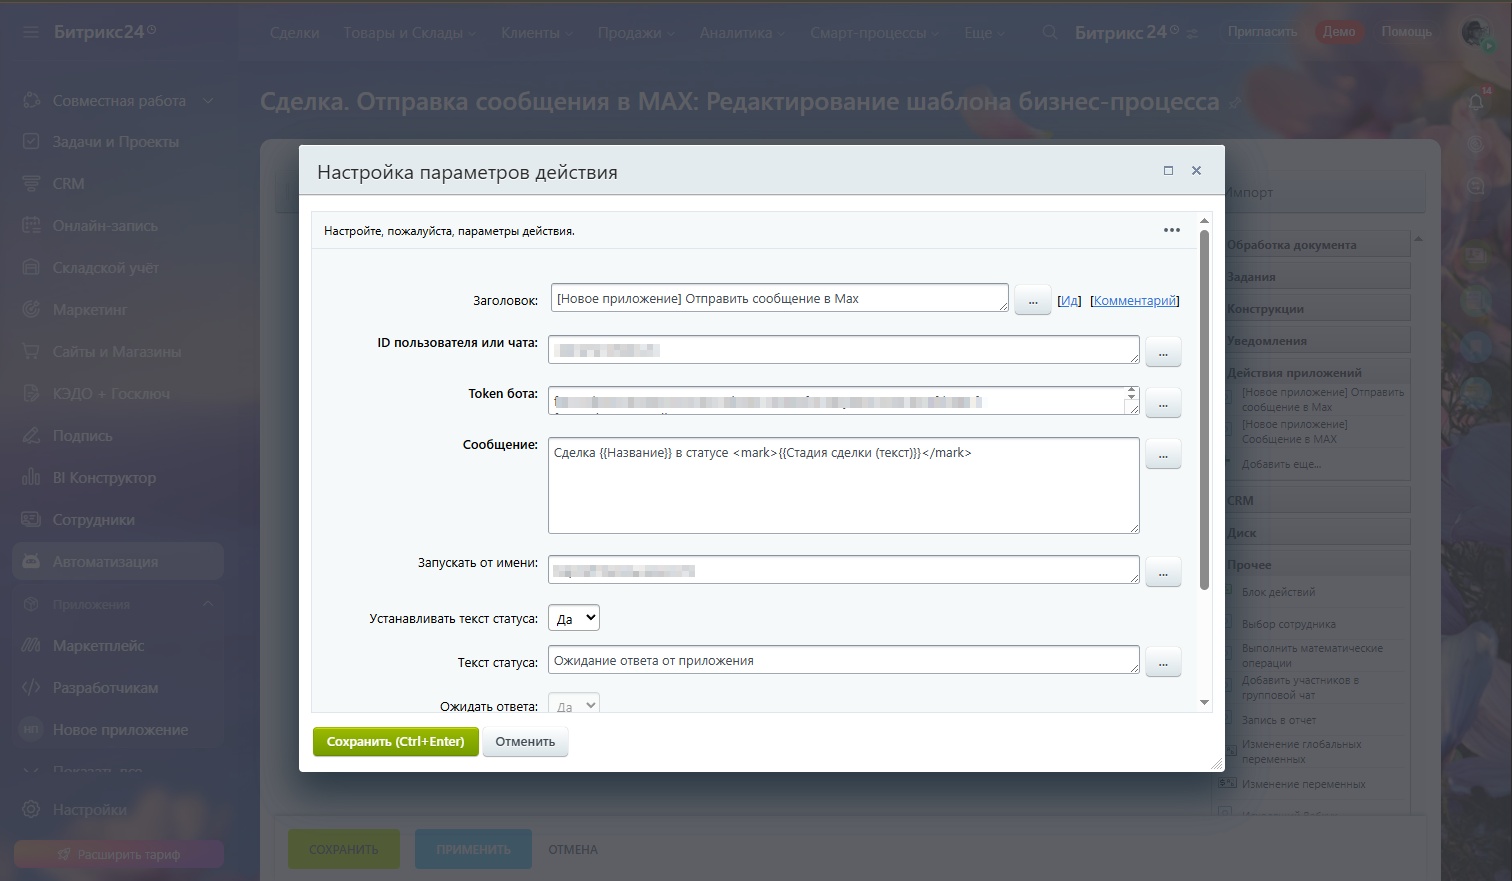
Task: Open the Ожидать ответа dropdown
Action: pyautogui.click(x=574, y=705)
